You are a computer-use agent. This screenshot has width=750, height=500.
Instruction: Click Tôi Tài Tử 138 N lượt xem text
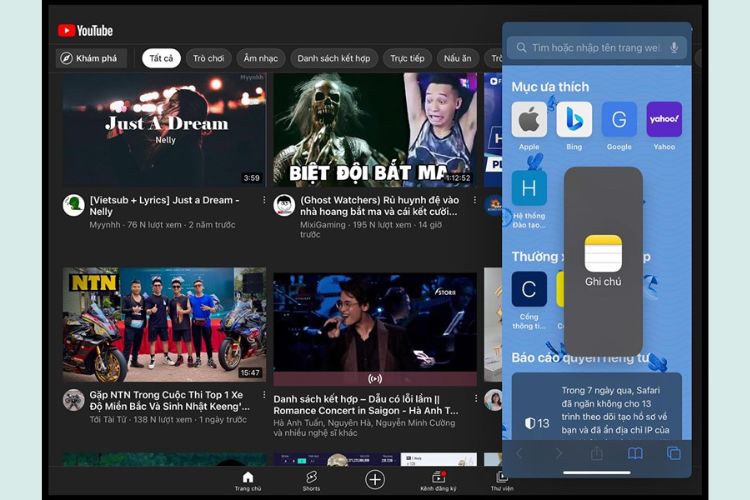coord(168,420)
